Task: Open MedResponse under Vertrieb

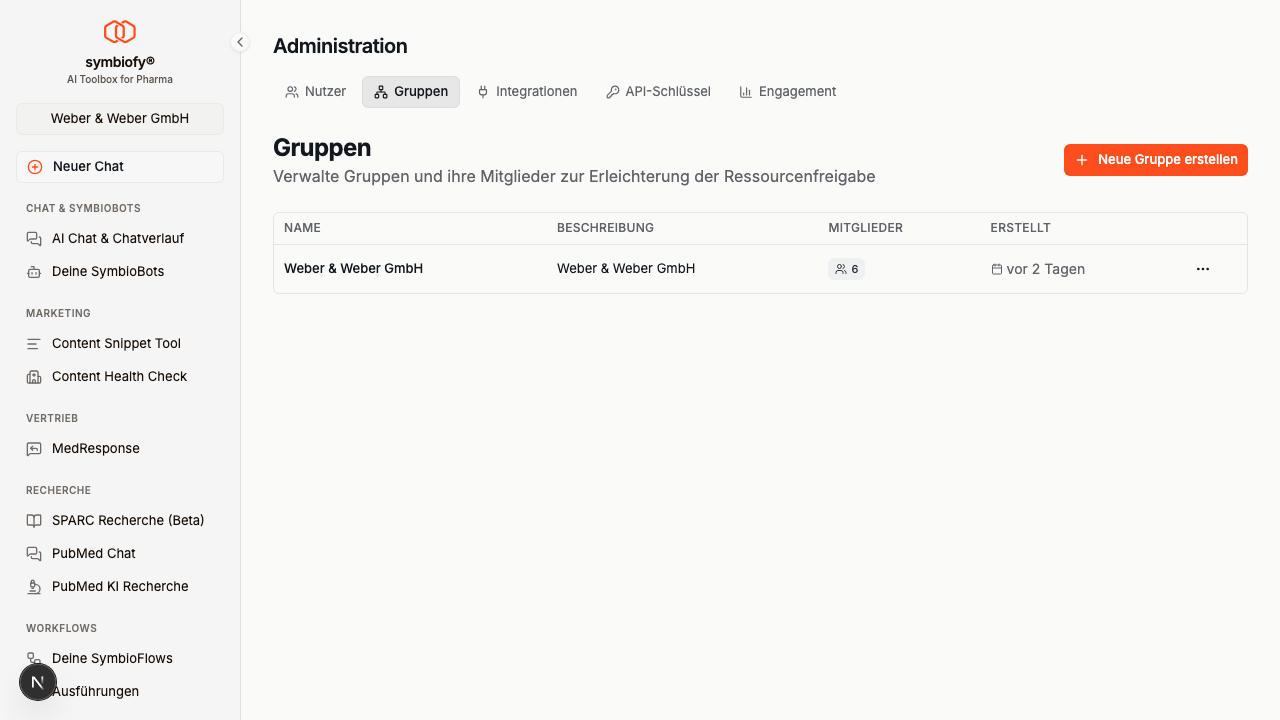Action: point(96,448)
